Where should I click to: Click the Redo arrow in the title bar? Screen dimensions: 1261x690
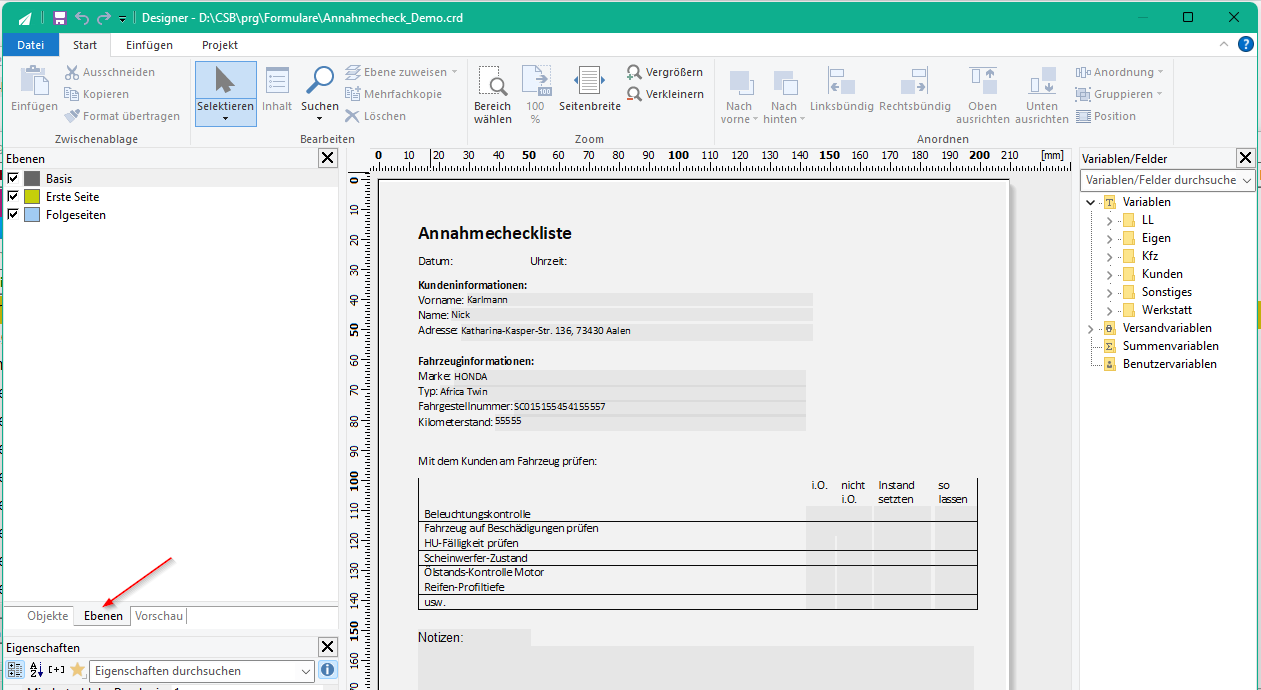pos(104,18)
